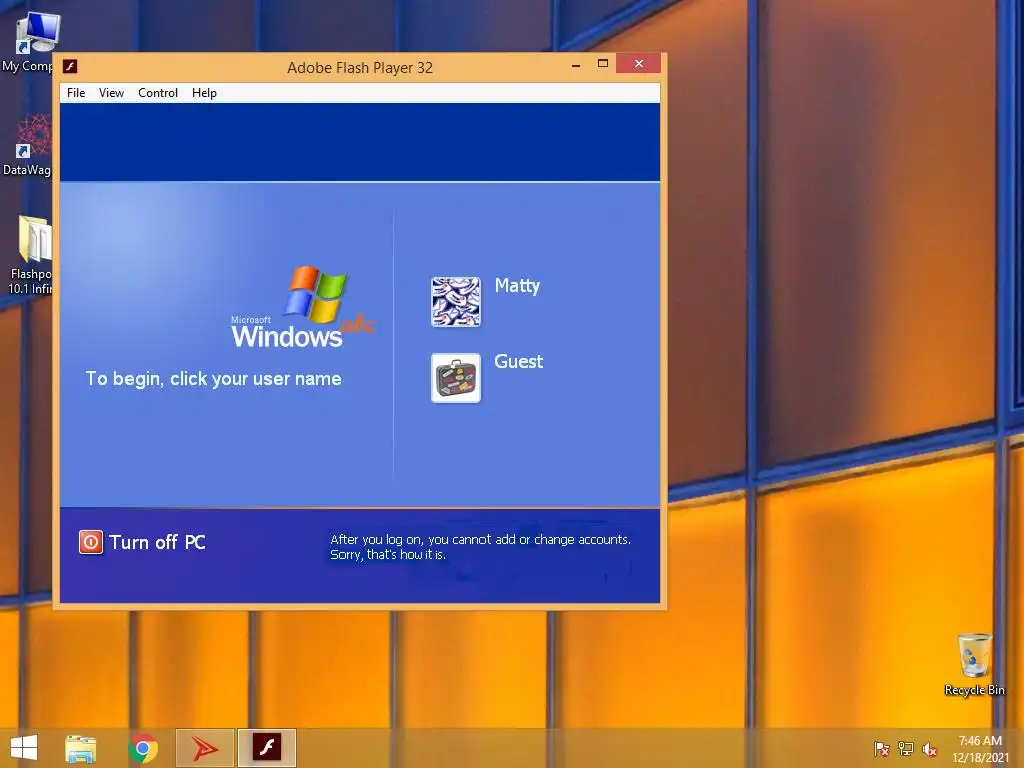Click the Flash Player taskbar button

click(266, 748)
